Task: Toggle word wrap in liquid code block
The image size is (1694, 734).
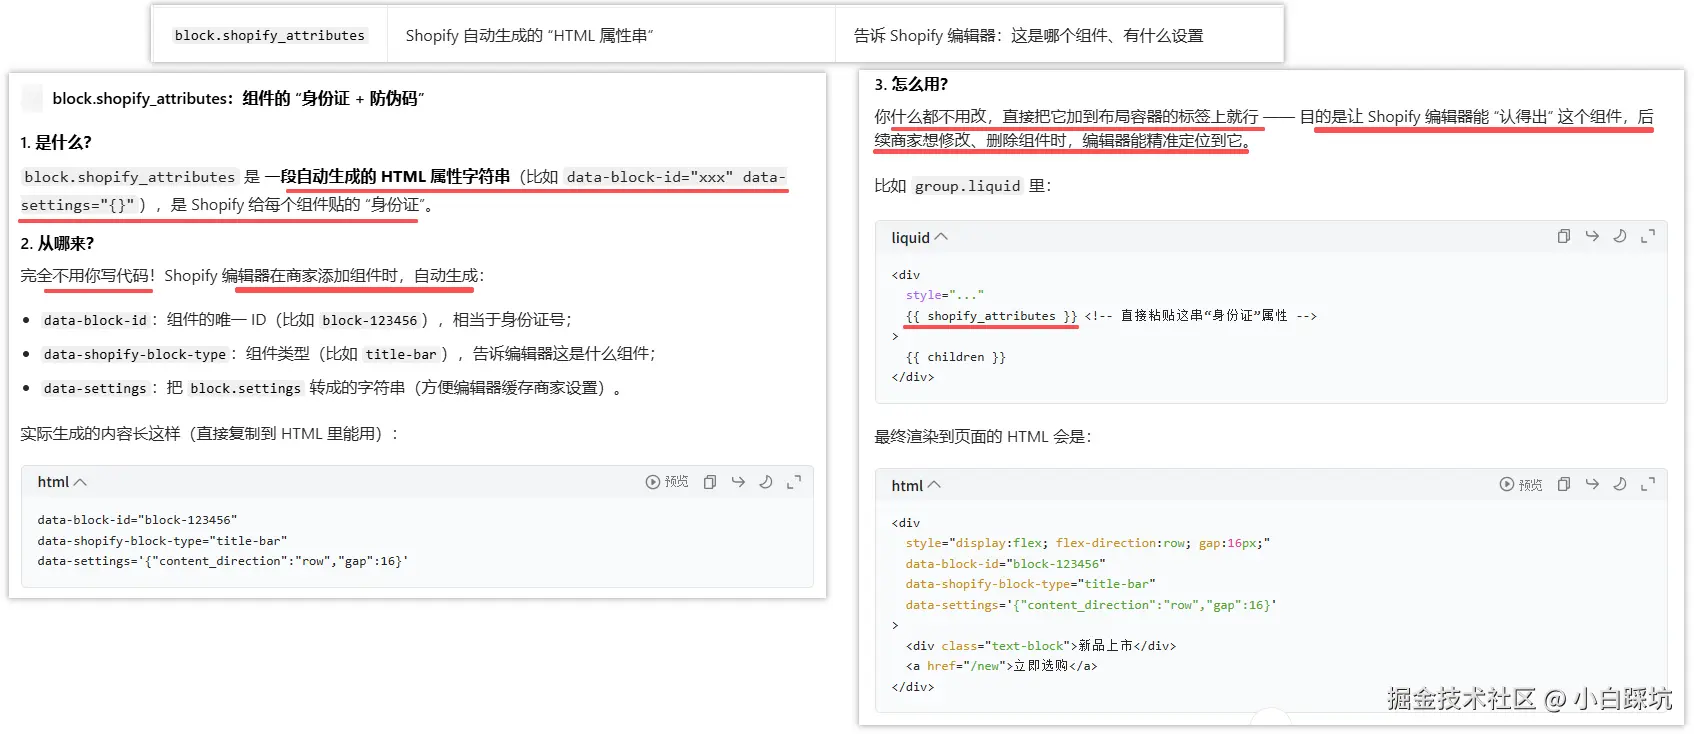Action: 1592,236
